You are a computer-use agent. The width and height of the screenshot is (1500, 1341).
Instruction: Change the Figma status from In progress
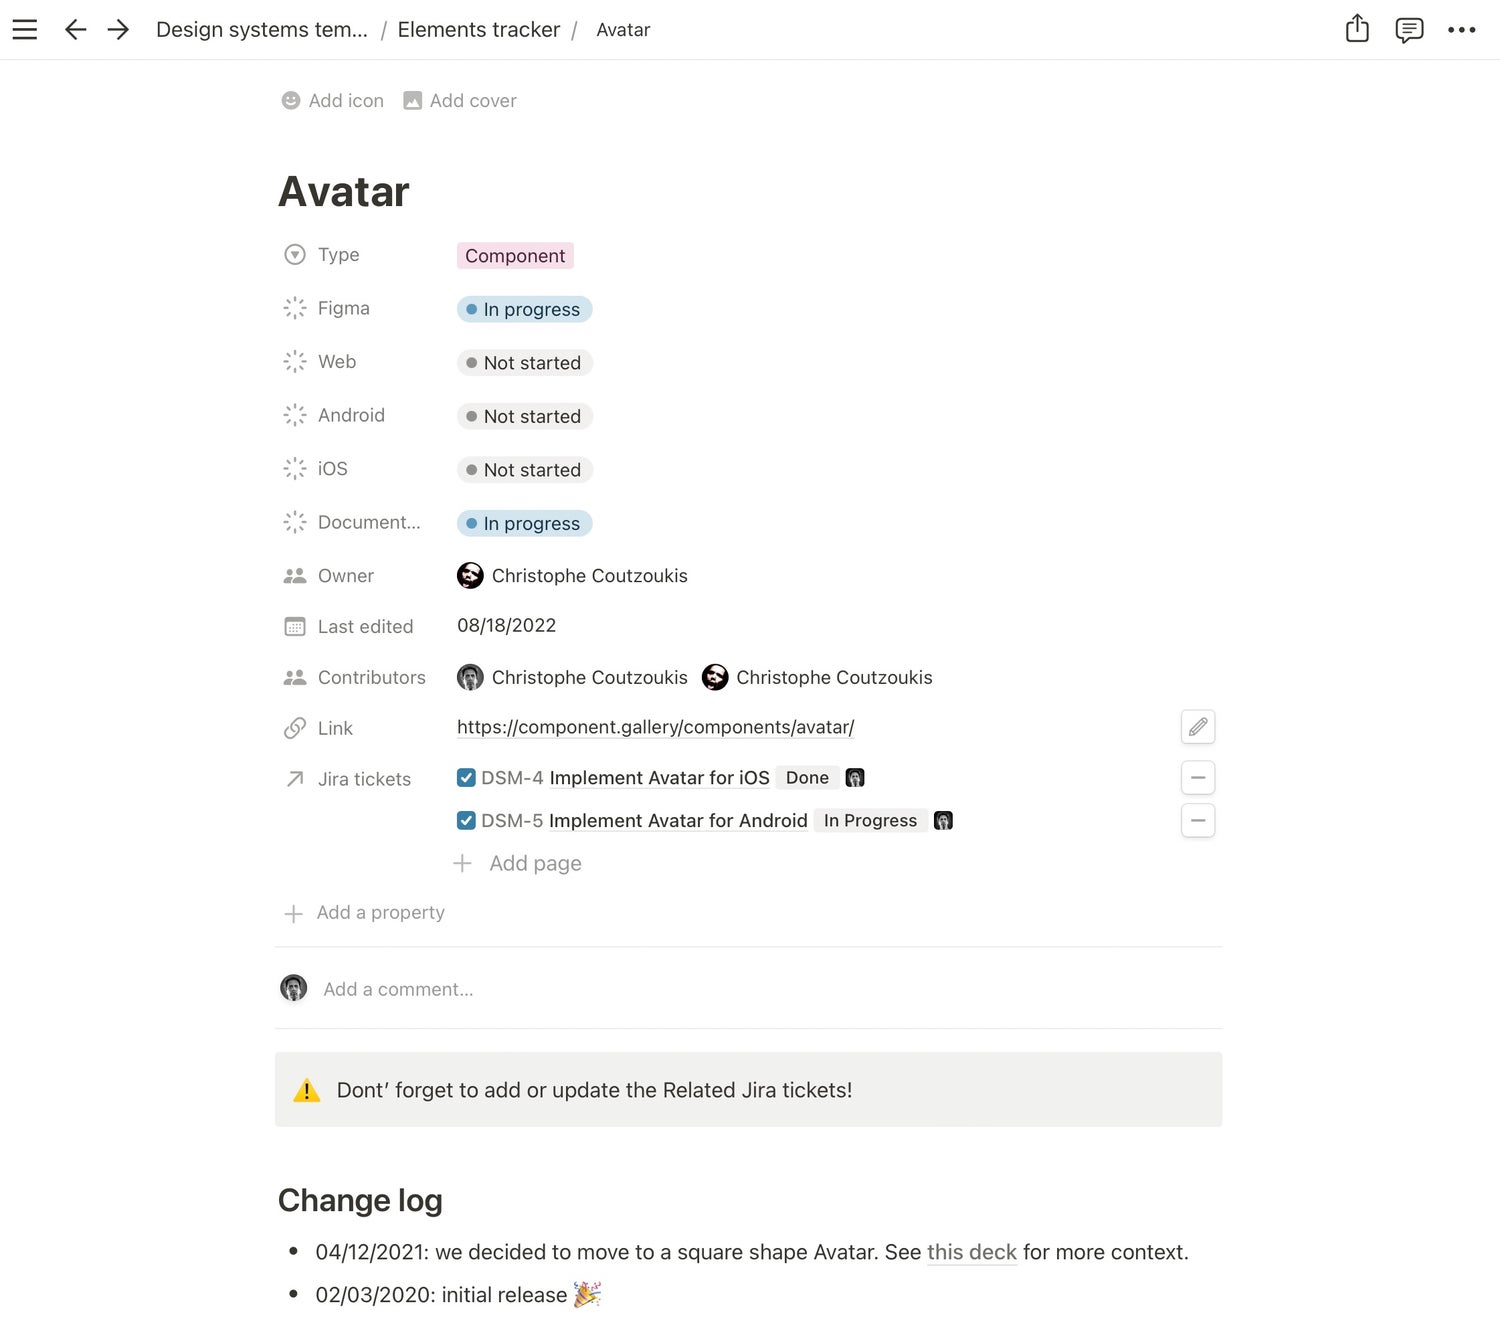click(x=524, y=309)
